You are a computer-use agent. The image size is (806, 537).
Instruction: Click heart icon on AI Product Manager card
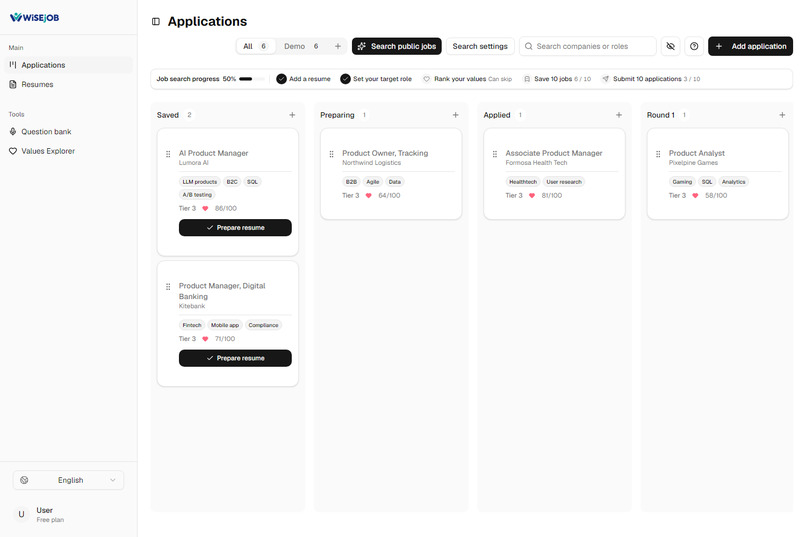tap(205, 209)
